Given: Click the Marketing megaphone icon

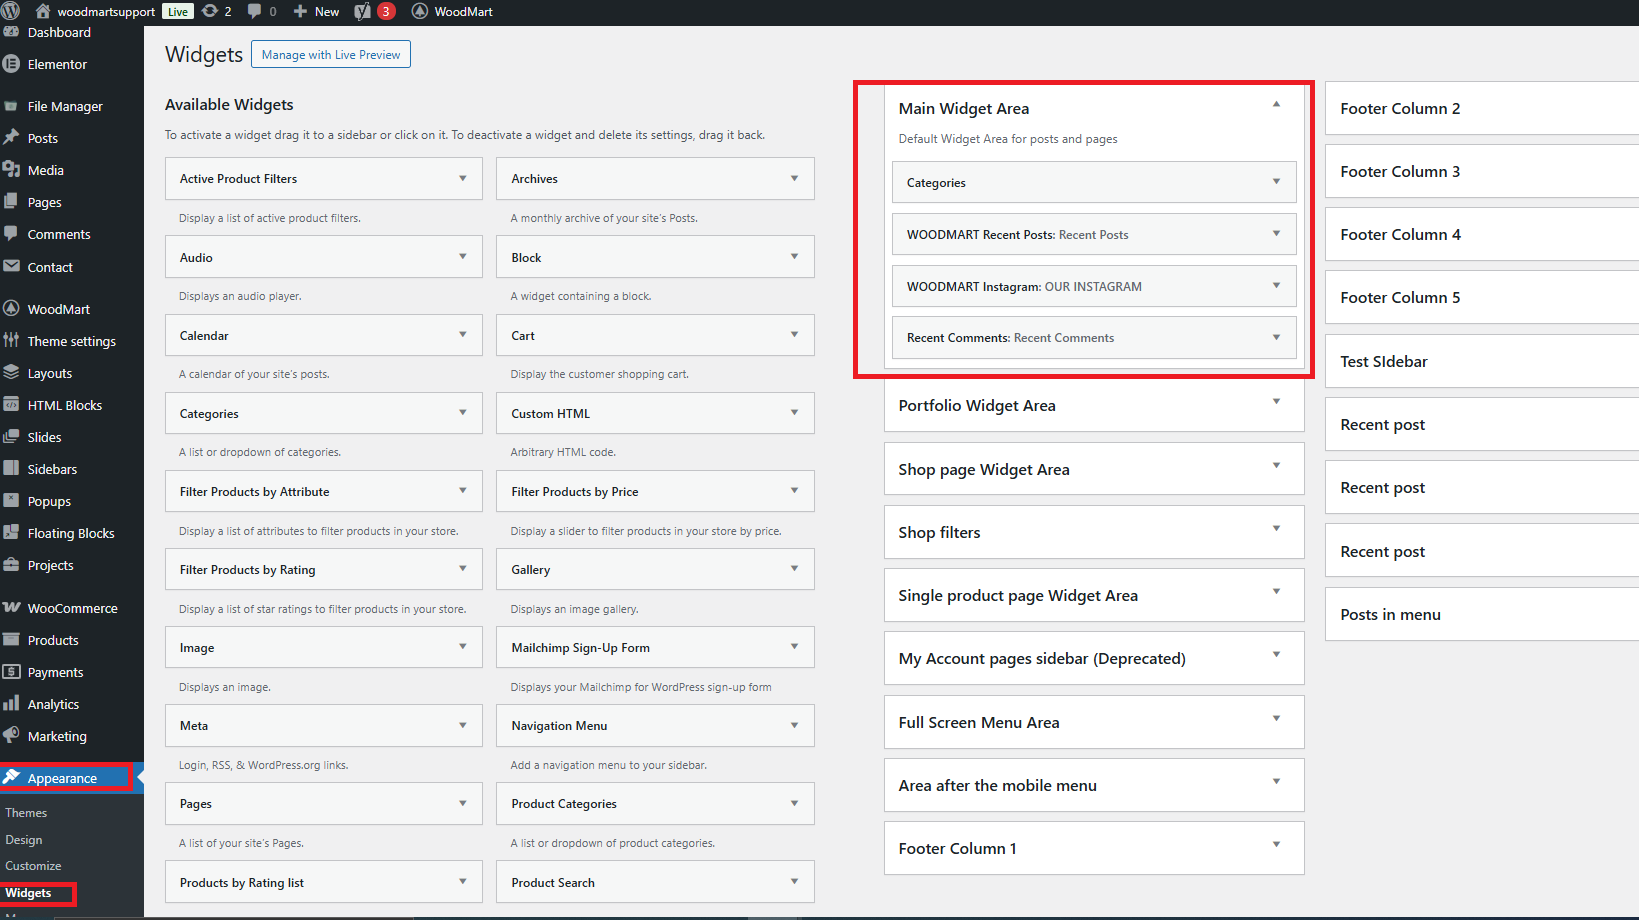Looking at the screenshot, I should (11, 736).
